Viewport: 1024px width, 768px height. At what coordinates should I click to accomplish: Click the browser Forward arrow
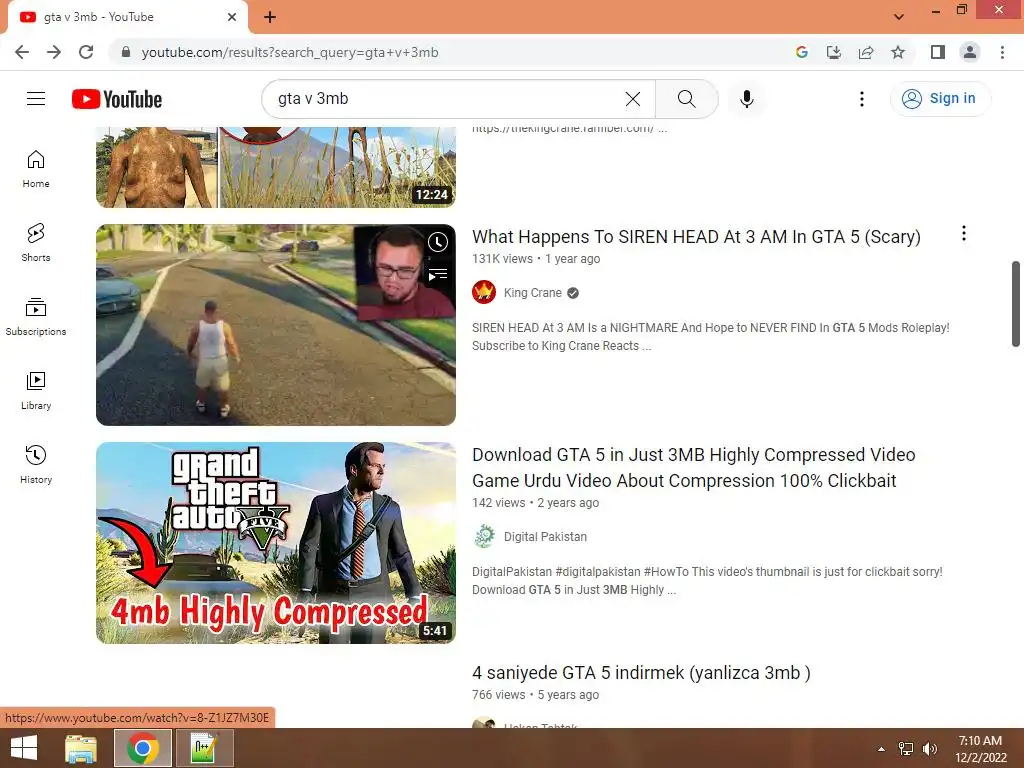coord(54,52)
